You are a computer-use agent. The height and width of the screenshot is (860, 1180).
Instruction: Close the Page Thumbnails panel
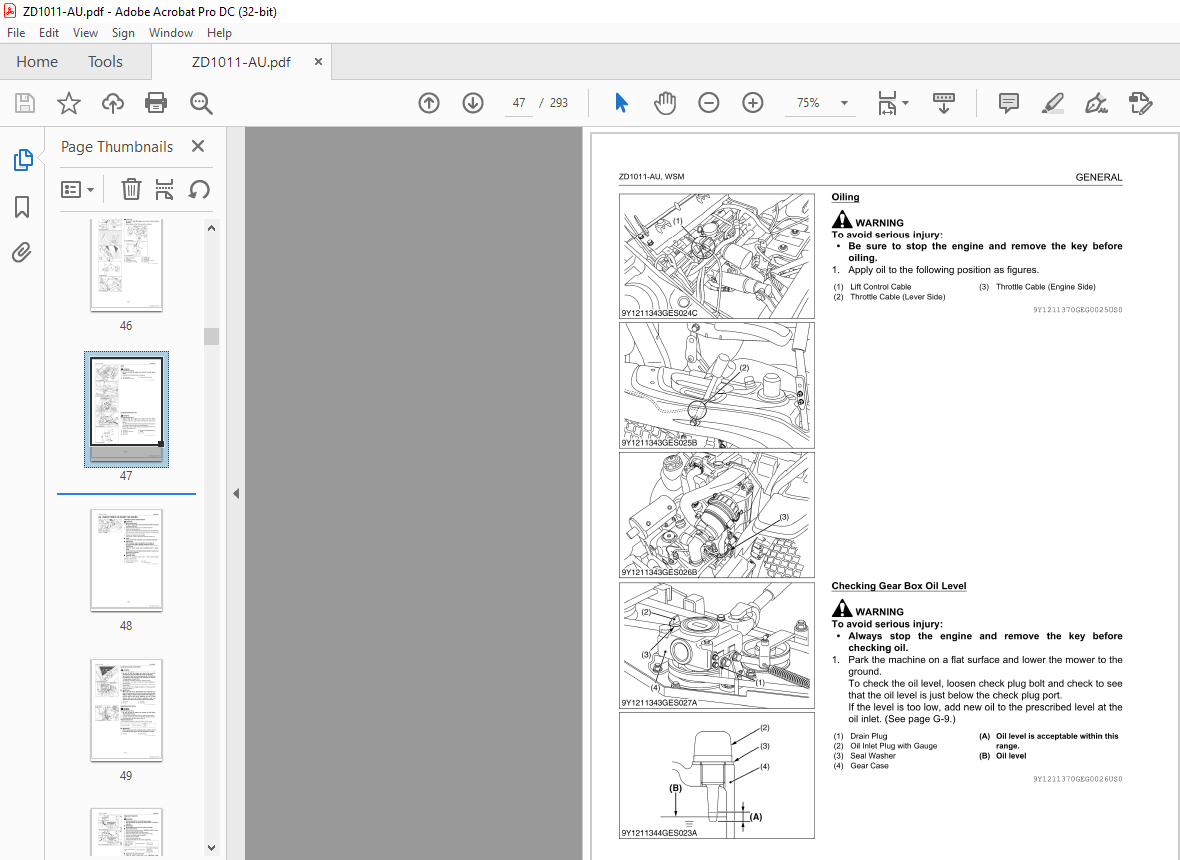click(198, 146)
